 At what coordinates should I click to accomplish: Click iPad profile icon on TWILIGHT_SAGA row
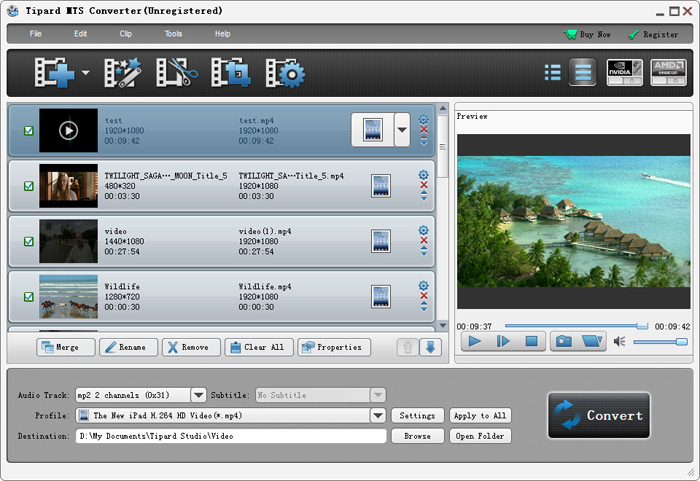pyautogui.click(x=381, y=186)
